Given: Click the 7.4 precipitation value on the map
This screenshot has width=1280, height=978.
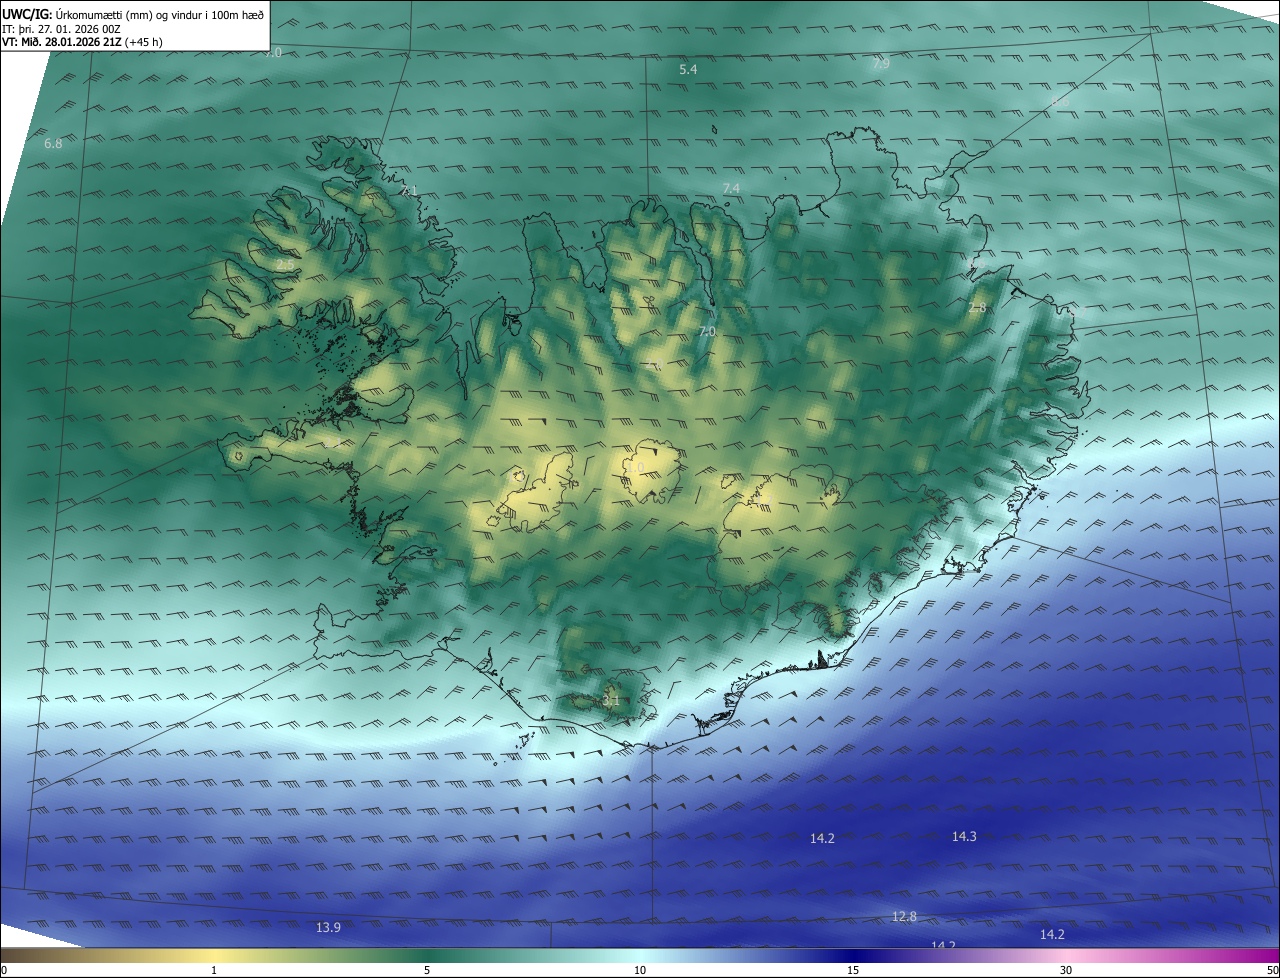Looking at the screenshot, I should point(731,188).
